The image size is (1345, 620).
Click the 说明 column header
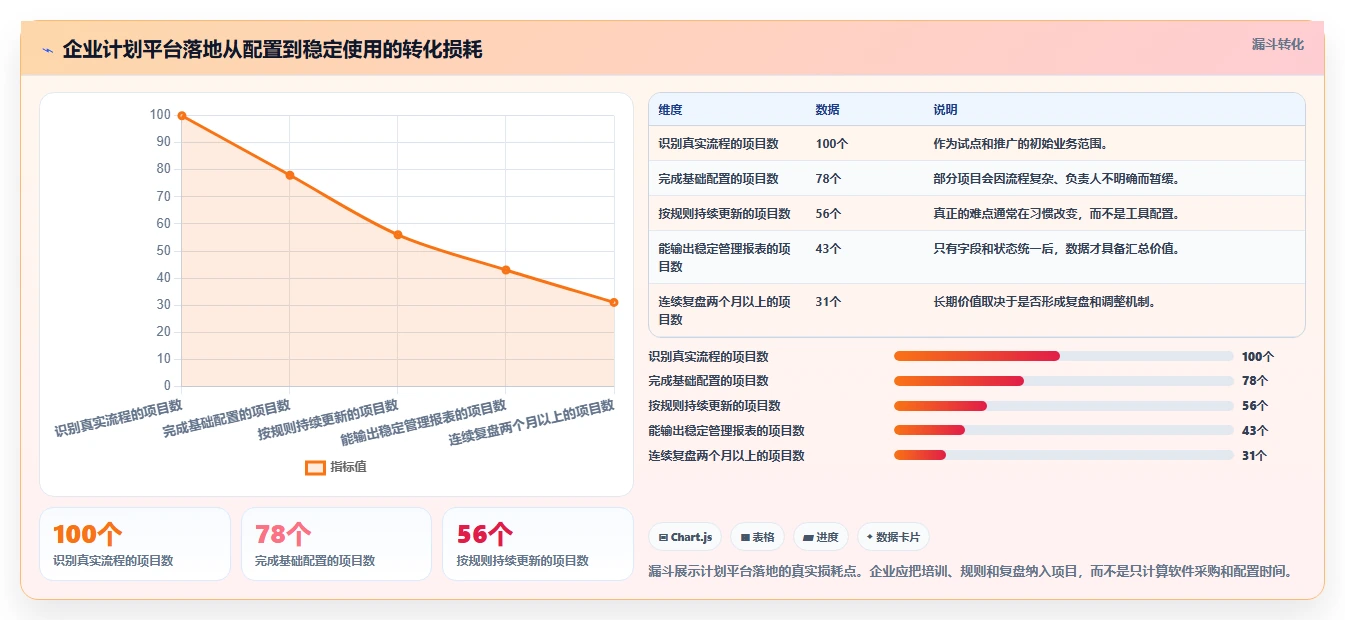click(945, 110)
